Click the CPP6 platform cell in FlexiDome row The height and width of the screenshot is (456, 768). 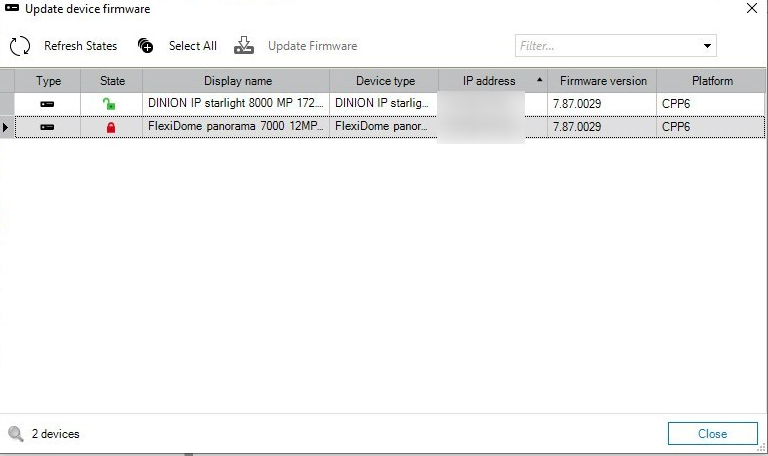point(710,126)
